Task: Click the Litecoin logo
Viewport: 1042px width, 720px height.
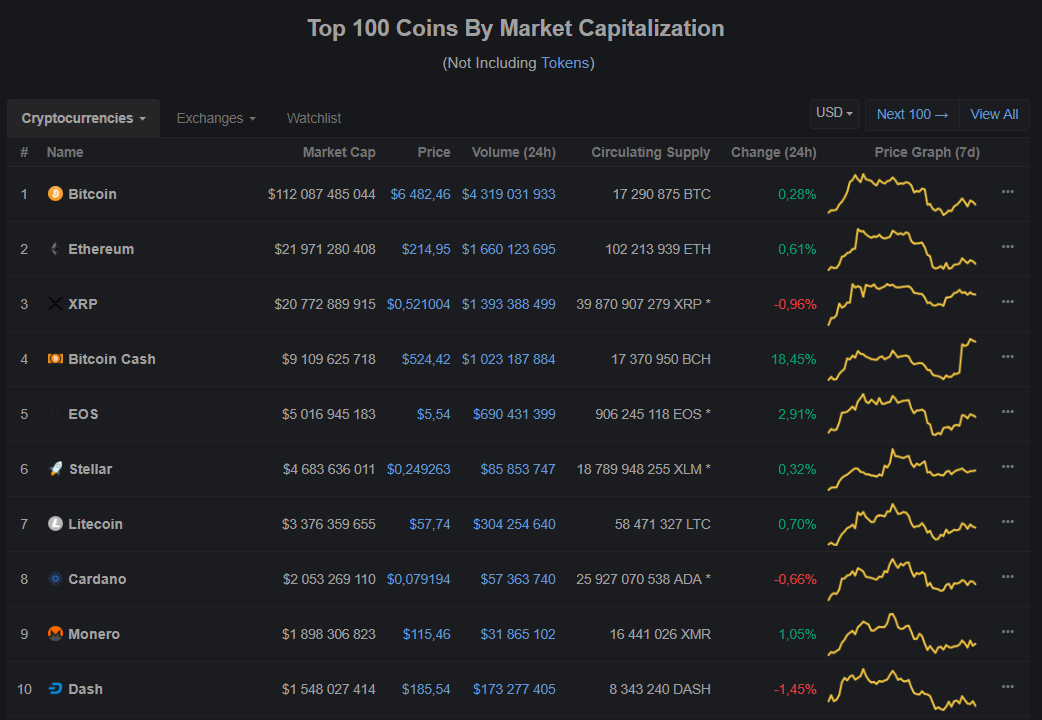Action: click(x=55, y=524)
